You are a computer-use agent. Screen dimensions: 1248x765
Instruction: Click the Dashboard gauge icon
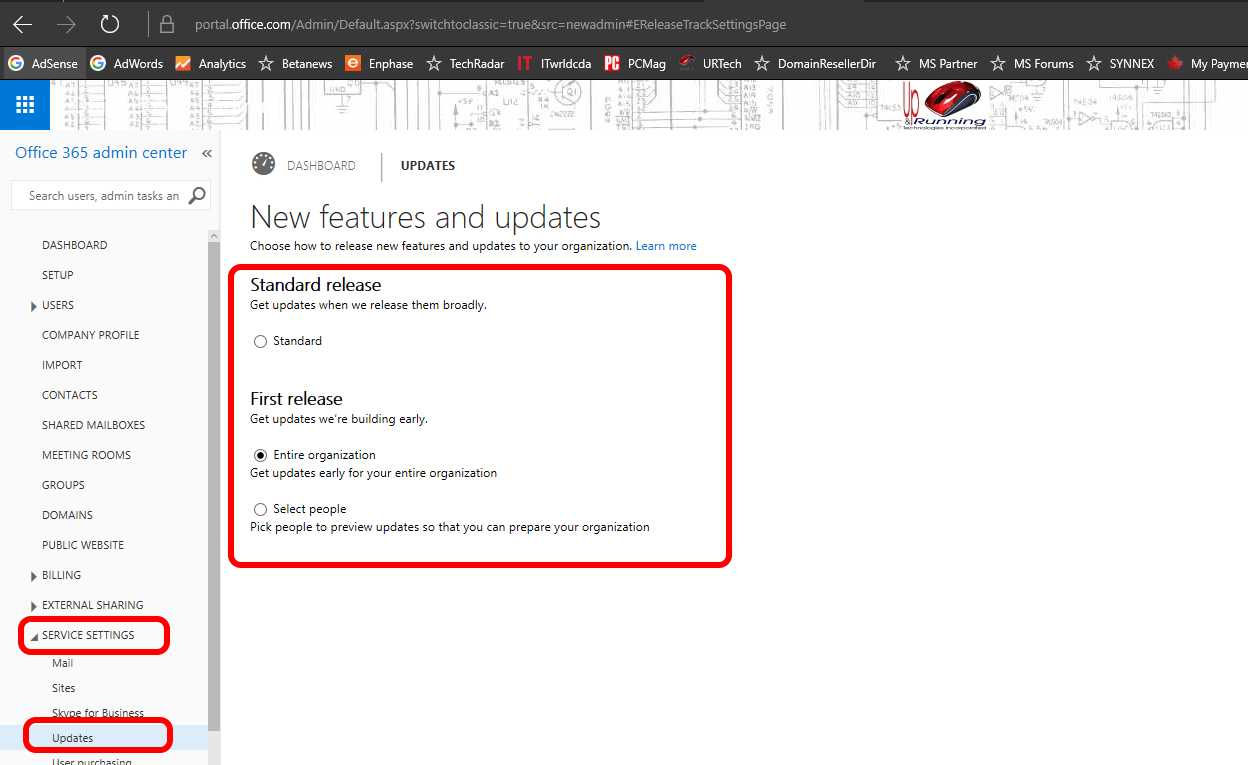tap(263, 164)
